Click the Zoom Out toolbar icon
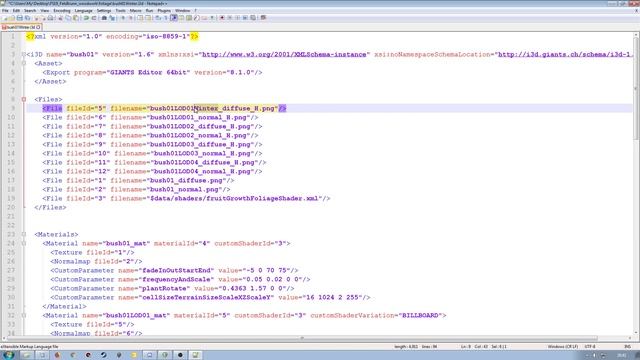Viewport: 640px width, 360px height. pos(131,18)
